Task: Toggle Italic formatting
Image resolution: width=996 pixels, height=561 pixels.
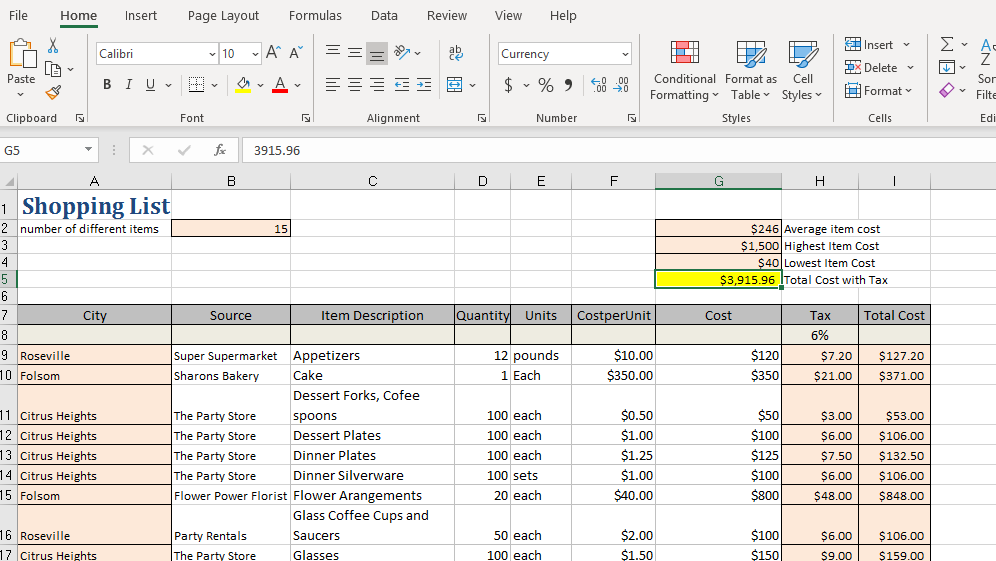Action: [x=128, y=85]
